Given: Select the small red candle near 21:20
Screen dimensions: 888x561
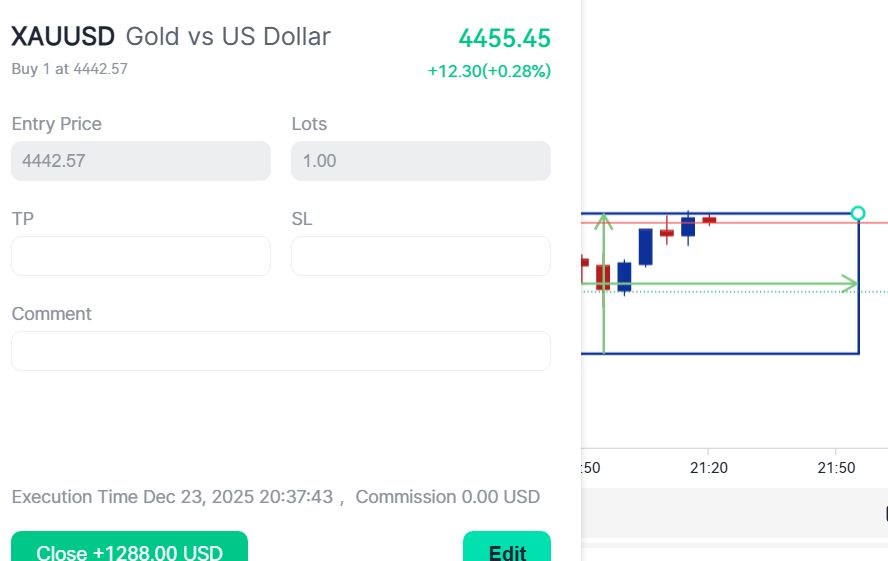Looking at the screenshot, I should 709,220.
